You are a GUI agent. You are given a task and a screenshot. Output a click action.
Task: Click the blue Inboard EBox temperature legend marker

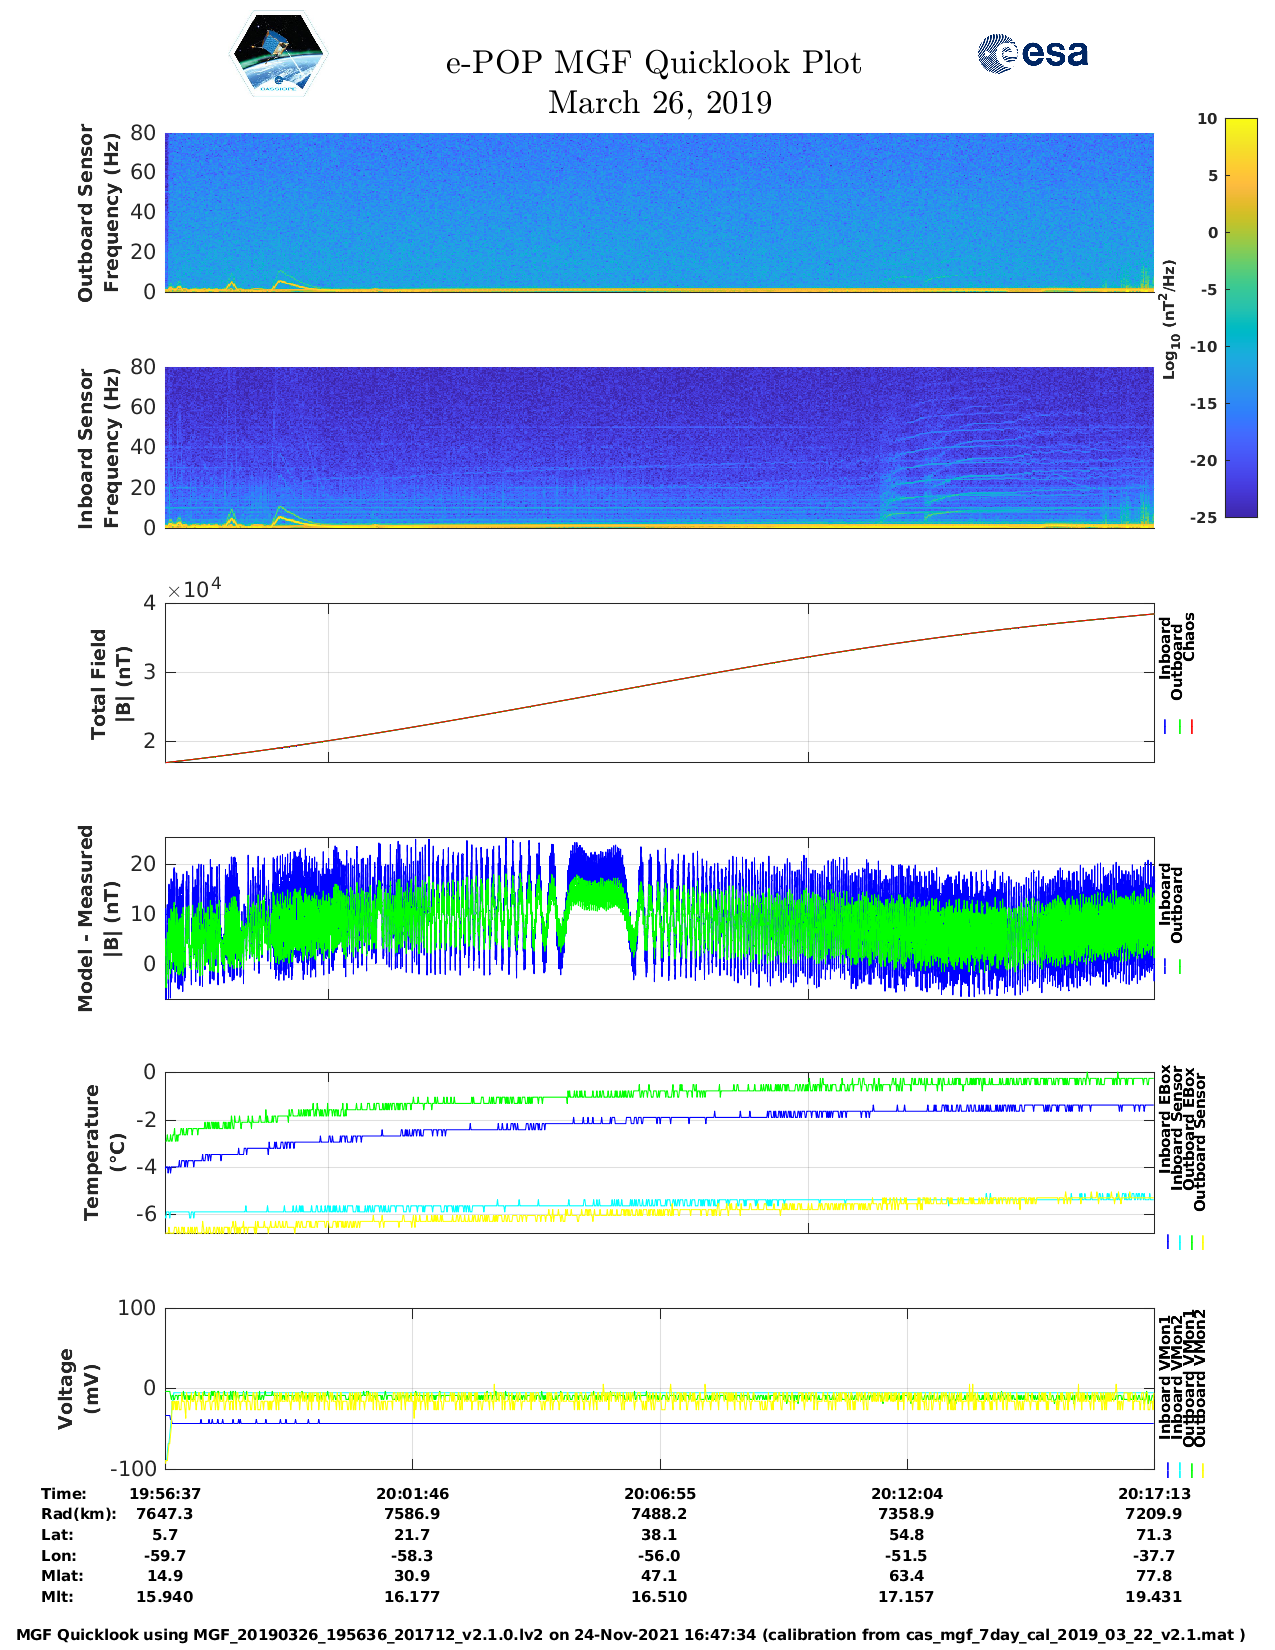[x=1167, y=1242]
